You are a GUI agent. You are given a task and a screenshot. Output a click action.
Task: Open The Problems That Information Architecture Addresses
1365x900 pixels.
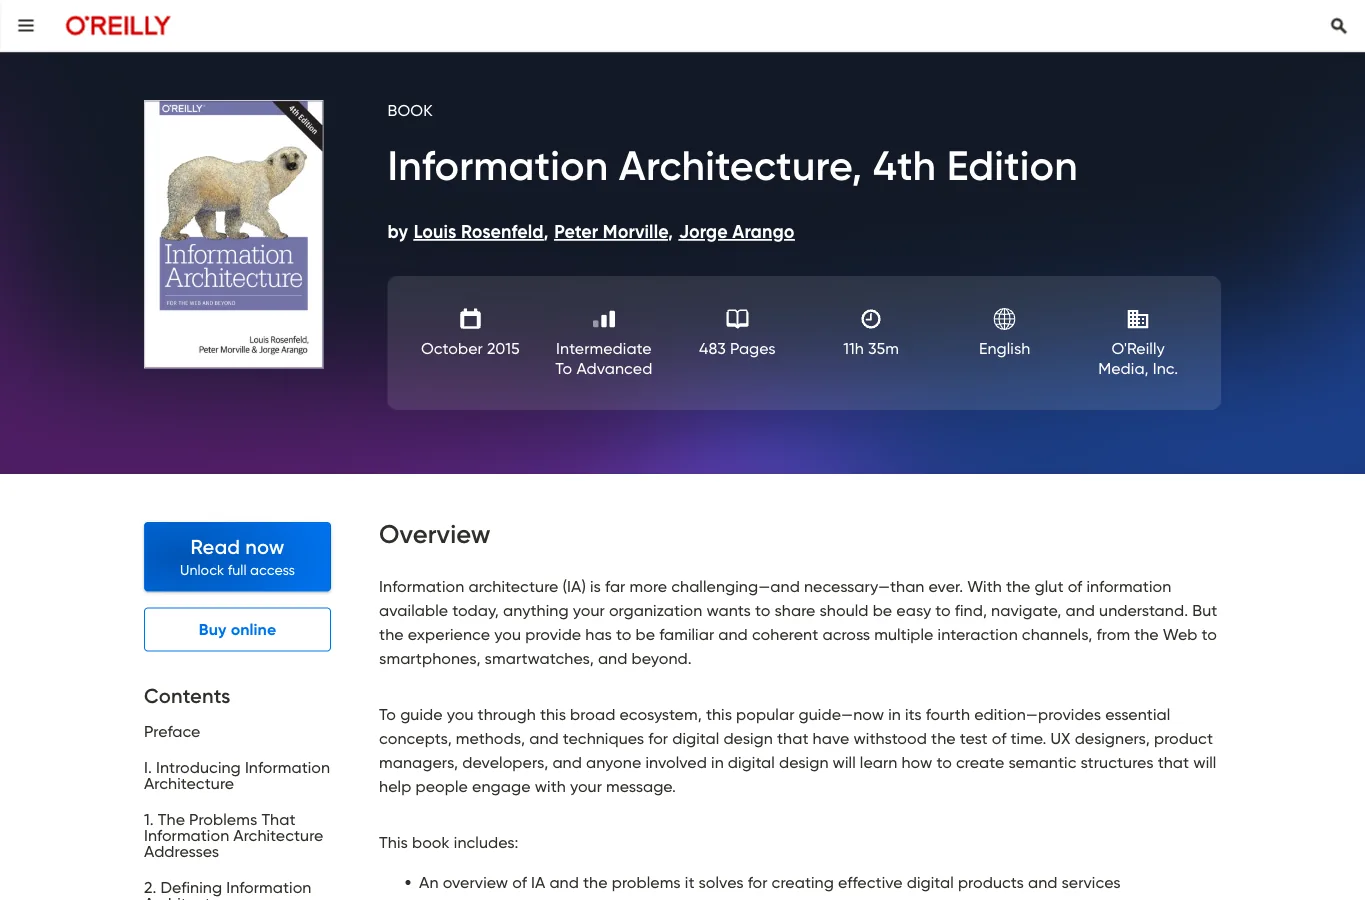tap(234, 836)
